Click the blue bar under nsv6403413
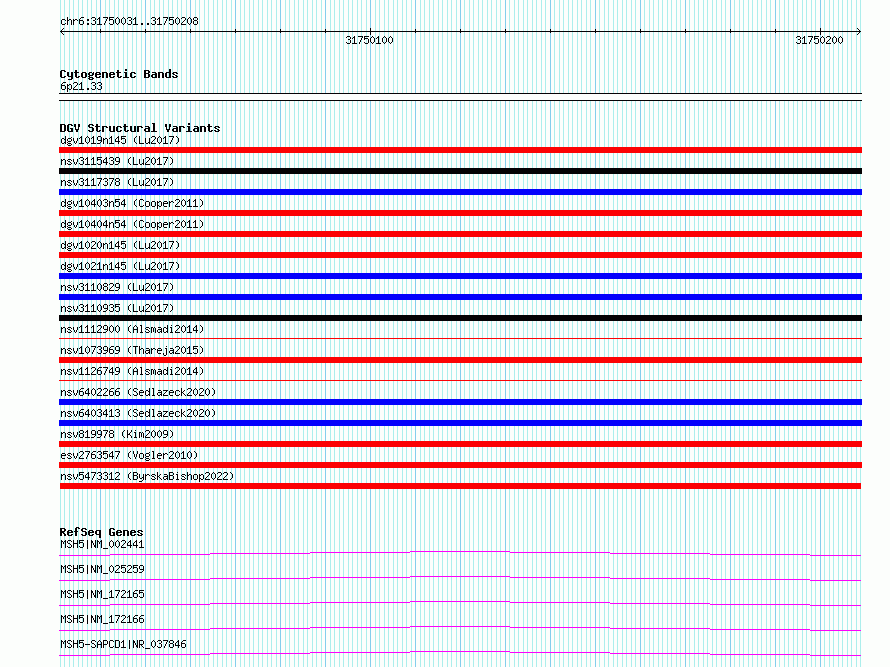The height and width of the screenshot is (667, 890). 460,423
